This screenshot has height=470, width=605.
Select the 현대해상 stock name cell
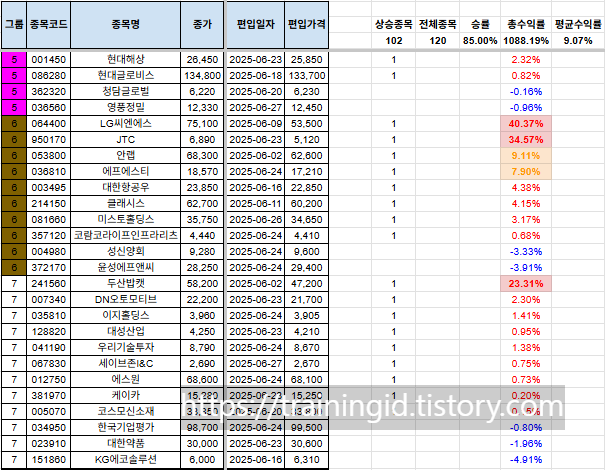pos(125,59)
